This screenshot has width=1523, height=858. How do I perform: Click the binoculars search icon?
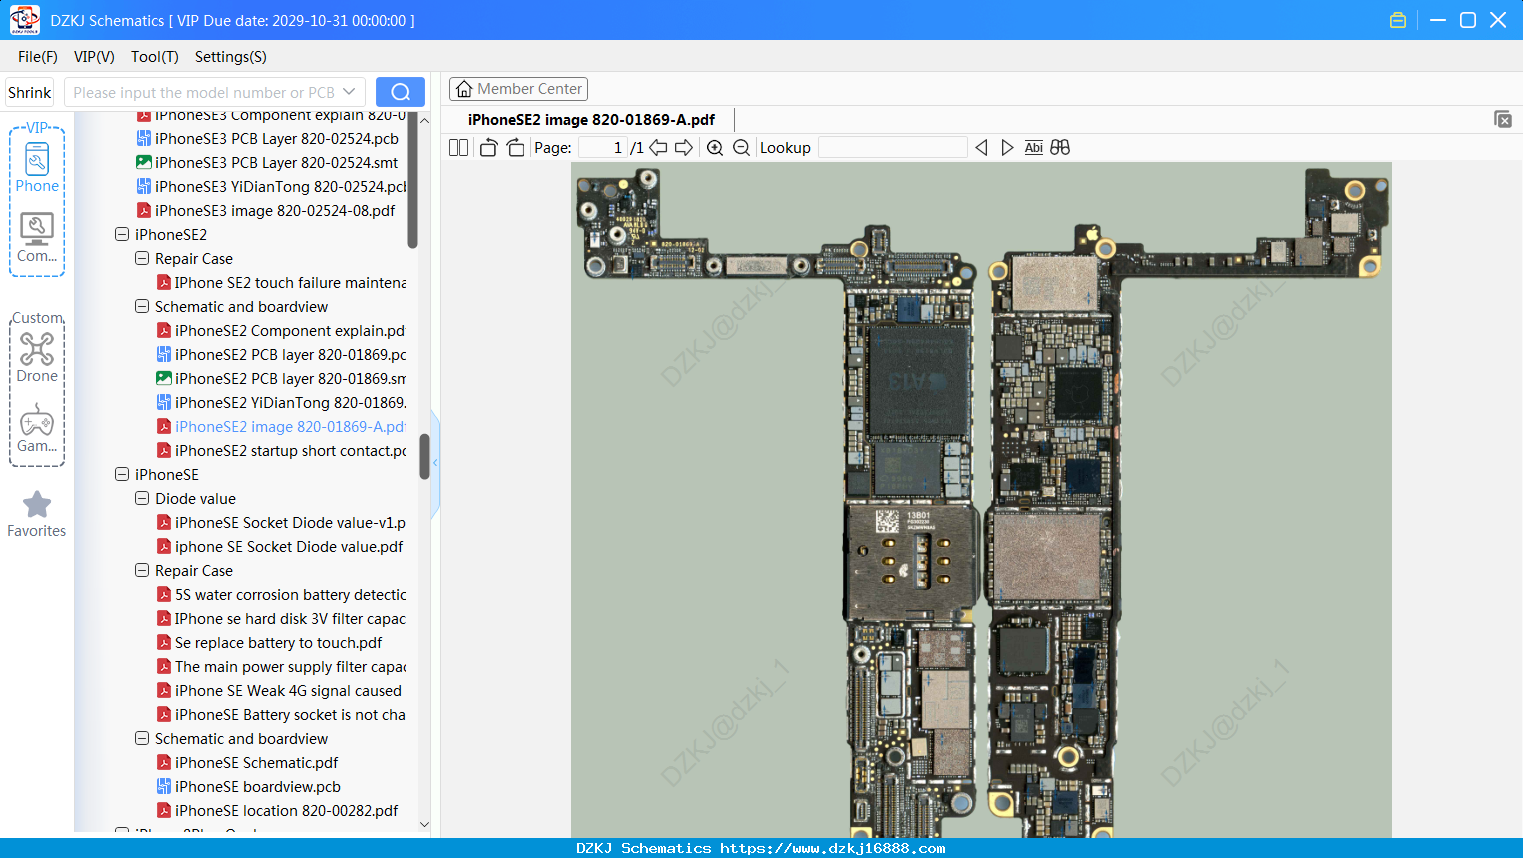(x=1060, y=148)
